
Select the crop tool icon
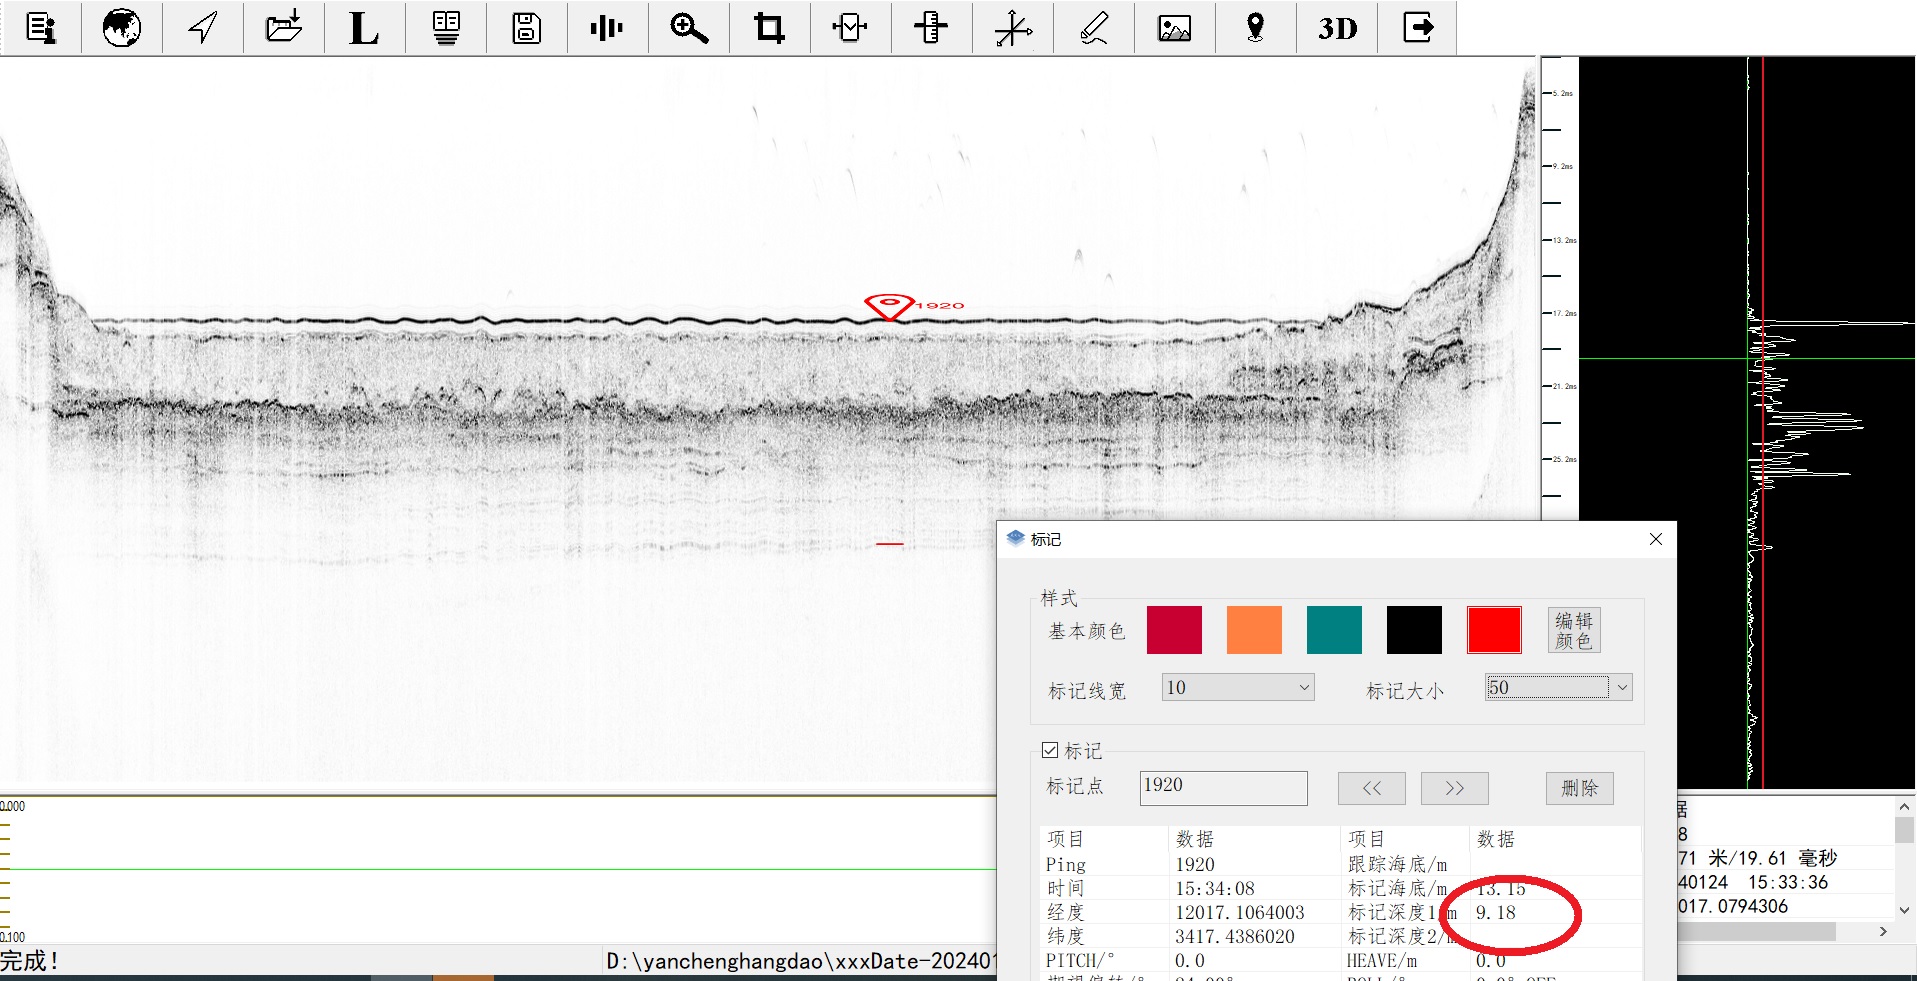769,28
